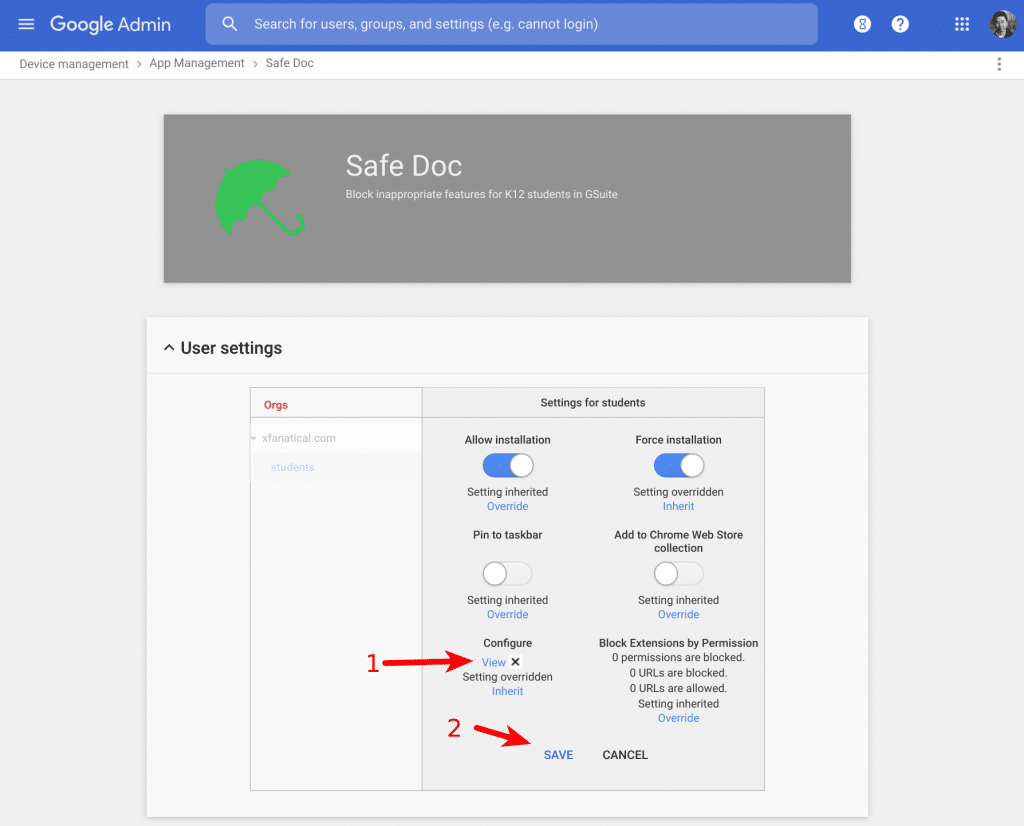
Task: Enable the Pin to taskbar switch
Action: [507, 574]
